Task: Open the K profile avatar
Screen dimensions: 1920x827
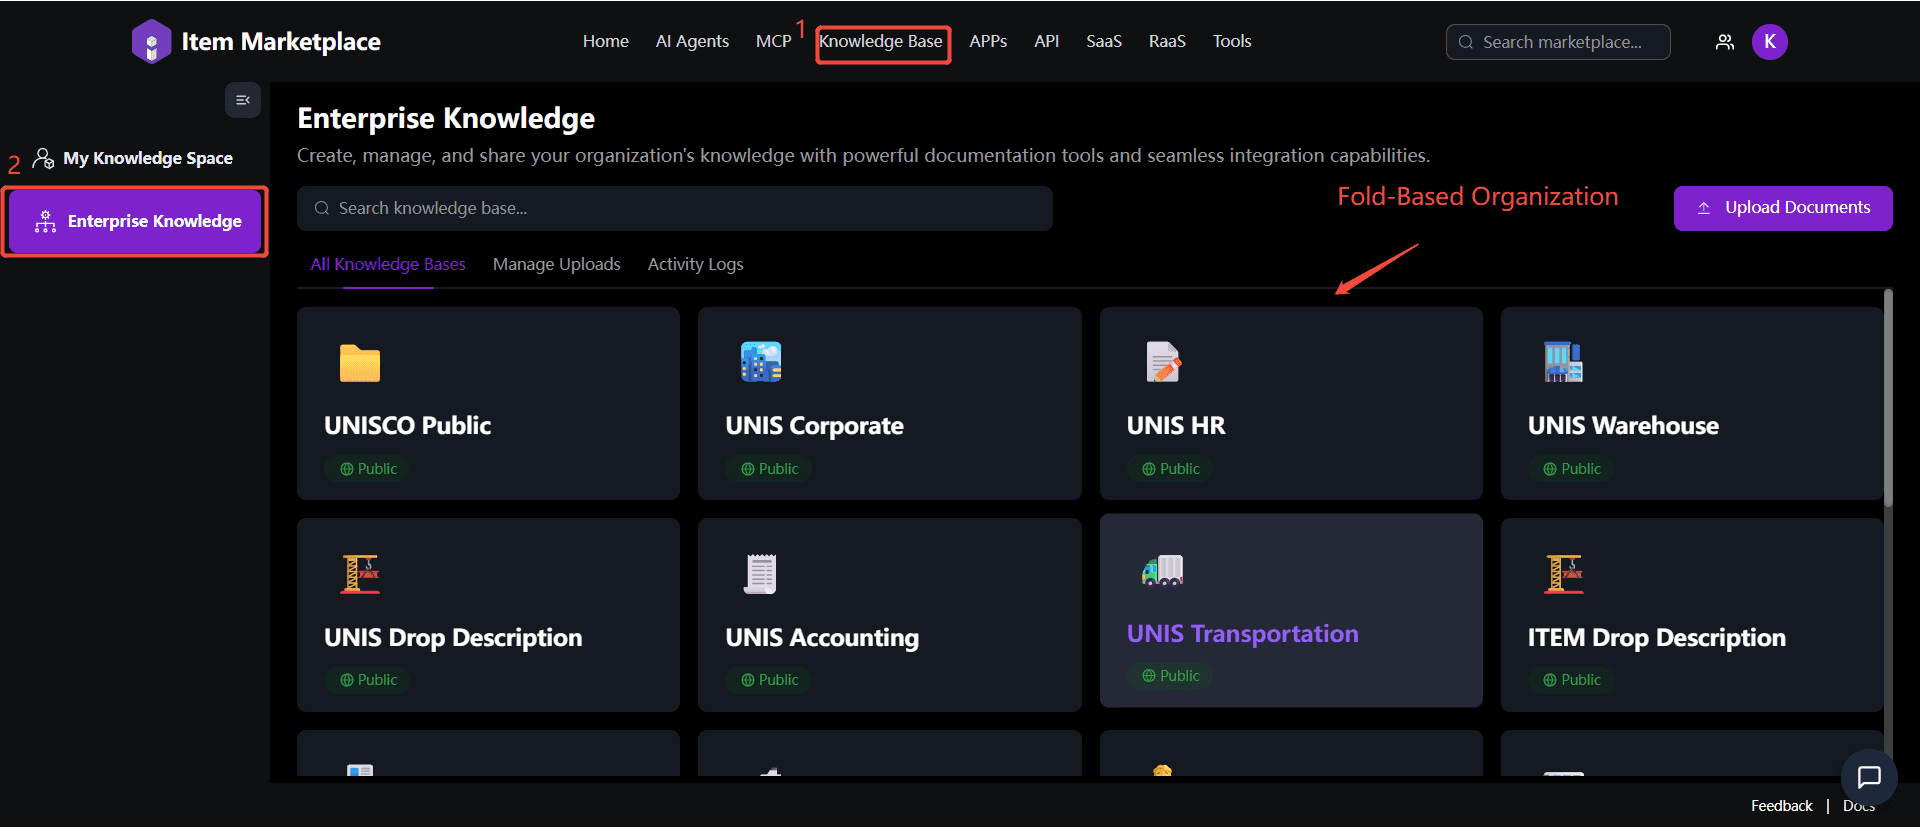Action: [1770, 42]
